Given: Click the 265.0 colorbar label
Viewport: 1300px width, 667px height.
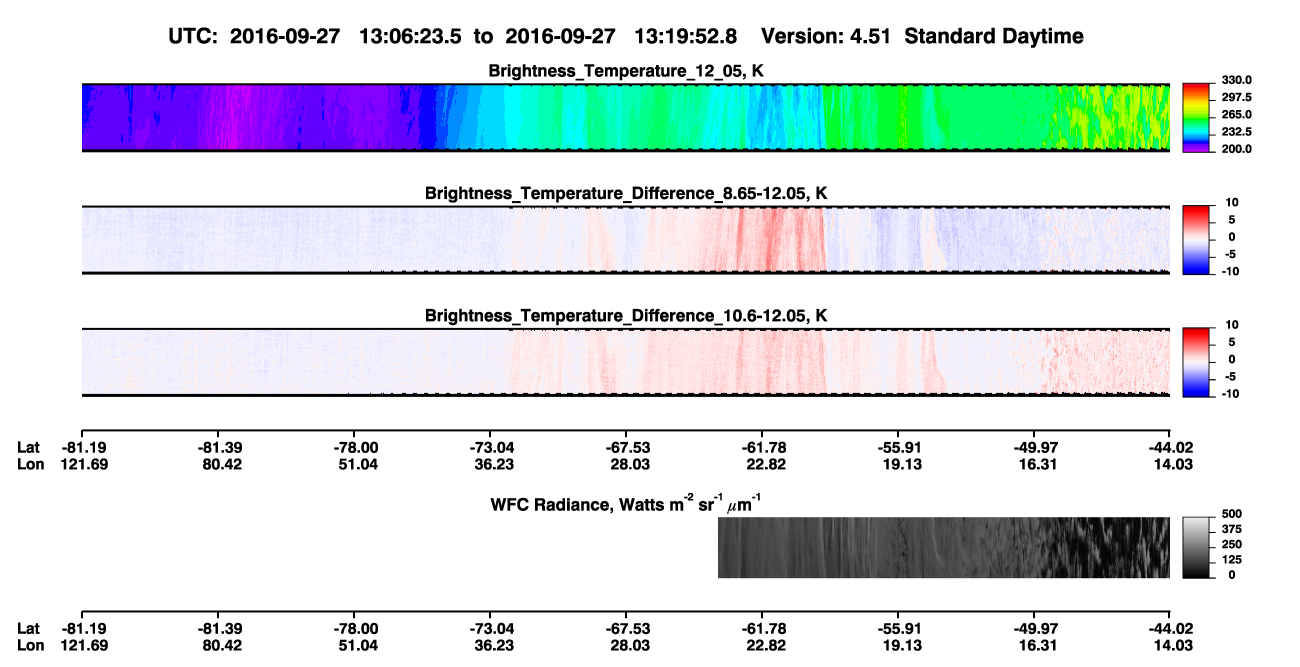Looking at the screenshot, I should pyautogui.click(x=1236, y=114).
